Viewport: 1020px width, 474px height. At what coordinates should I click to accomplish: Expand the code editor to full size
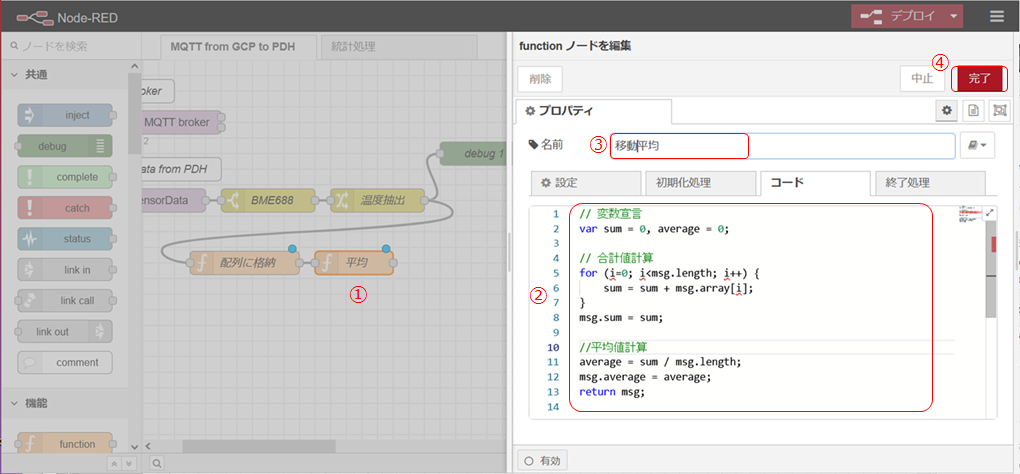(x=991, y=213)
